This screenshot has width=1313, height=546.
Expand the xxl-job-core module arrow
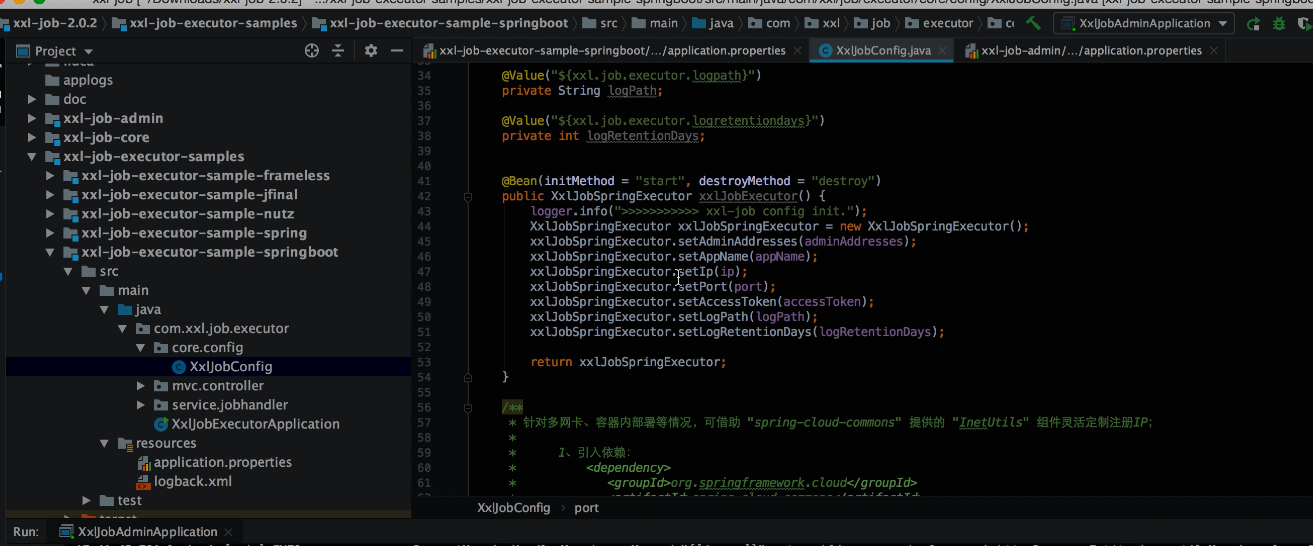pos(32,137)
